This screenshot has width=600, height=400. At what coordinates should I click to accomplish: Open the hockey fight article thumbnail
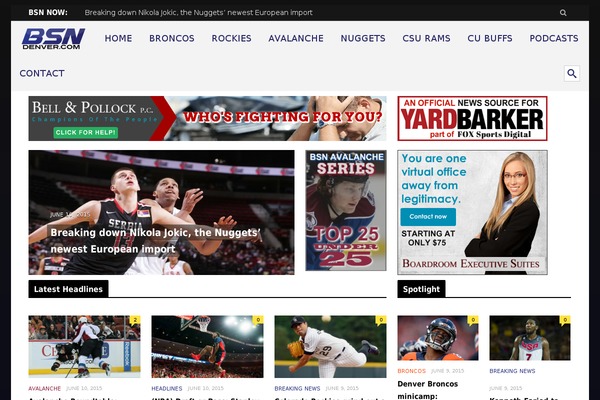click(84, 346)
